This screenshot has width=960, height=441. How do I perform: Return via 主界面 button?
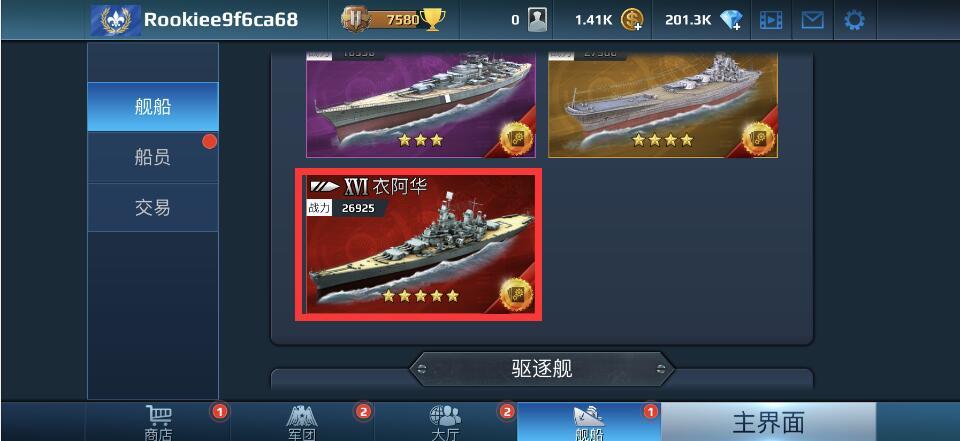(x=768, y=423)
